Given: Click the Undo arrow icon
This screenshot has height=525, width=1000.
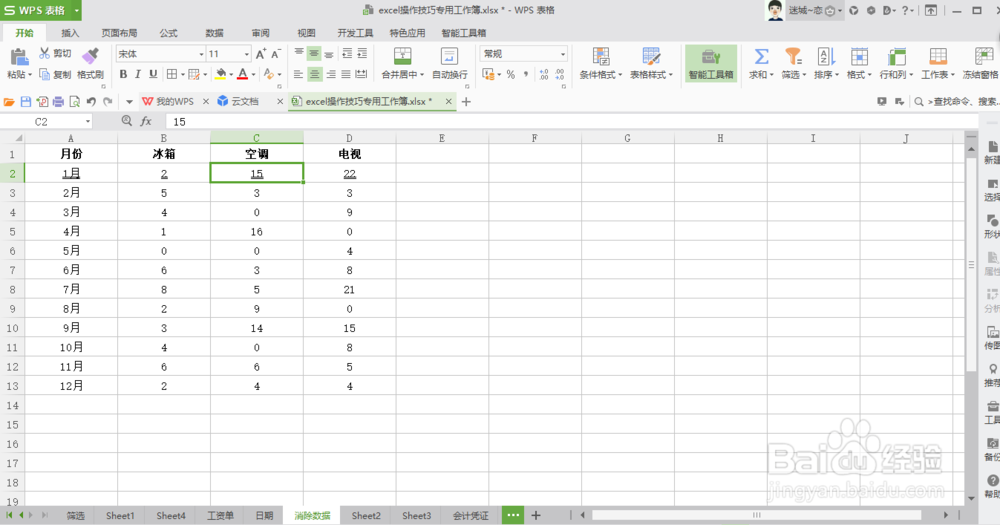Looking at the screenshot, I should point(91,101).
